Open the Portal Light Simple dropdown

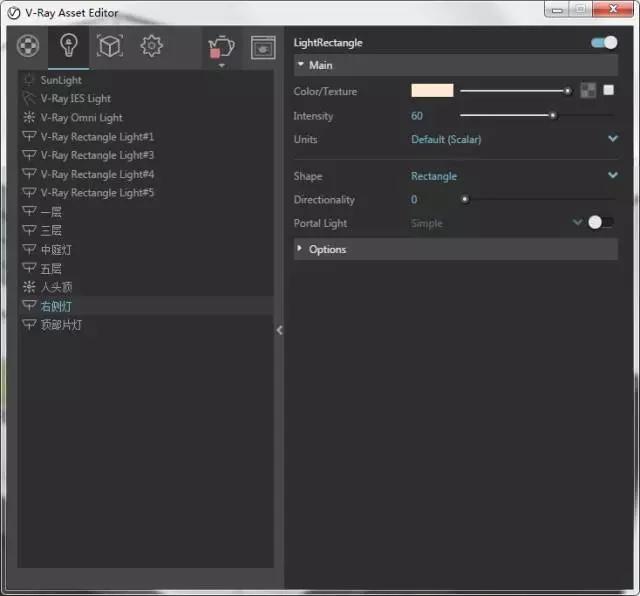pyautogui.click(x=496, y=223)
